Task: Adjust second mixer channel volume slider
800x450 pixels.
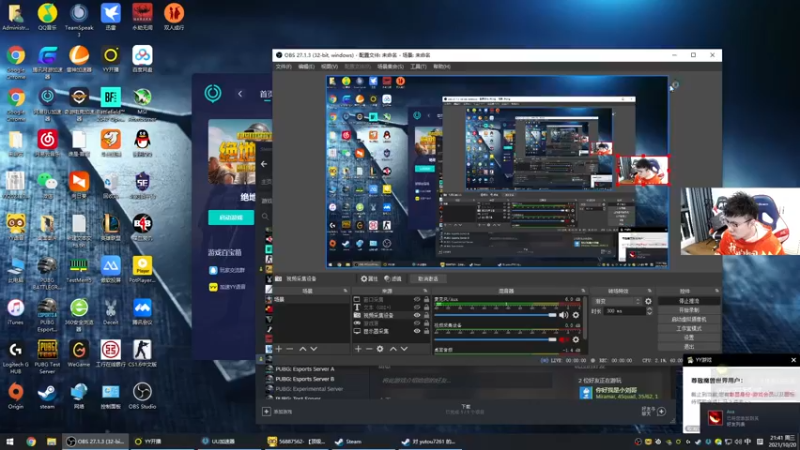Action: coord(495,340)
